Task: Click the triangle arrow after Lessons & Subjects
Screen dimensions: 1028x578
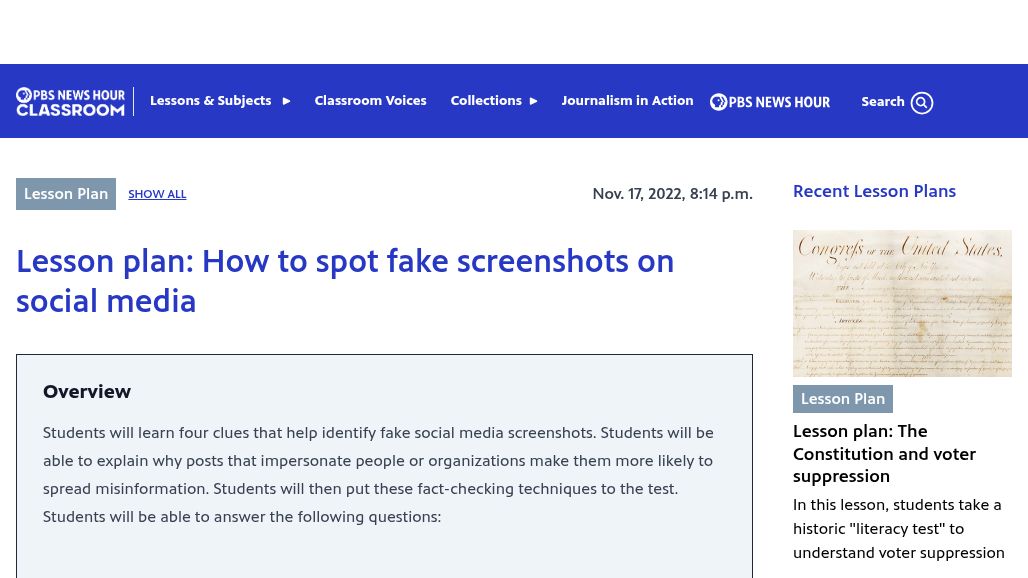Action: click(x=286, y=101)
